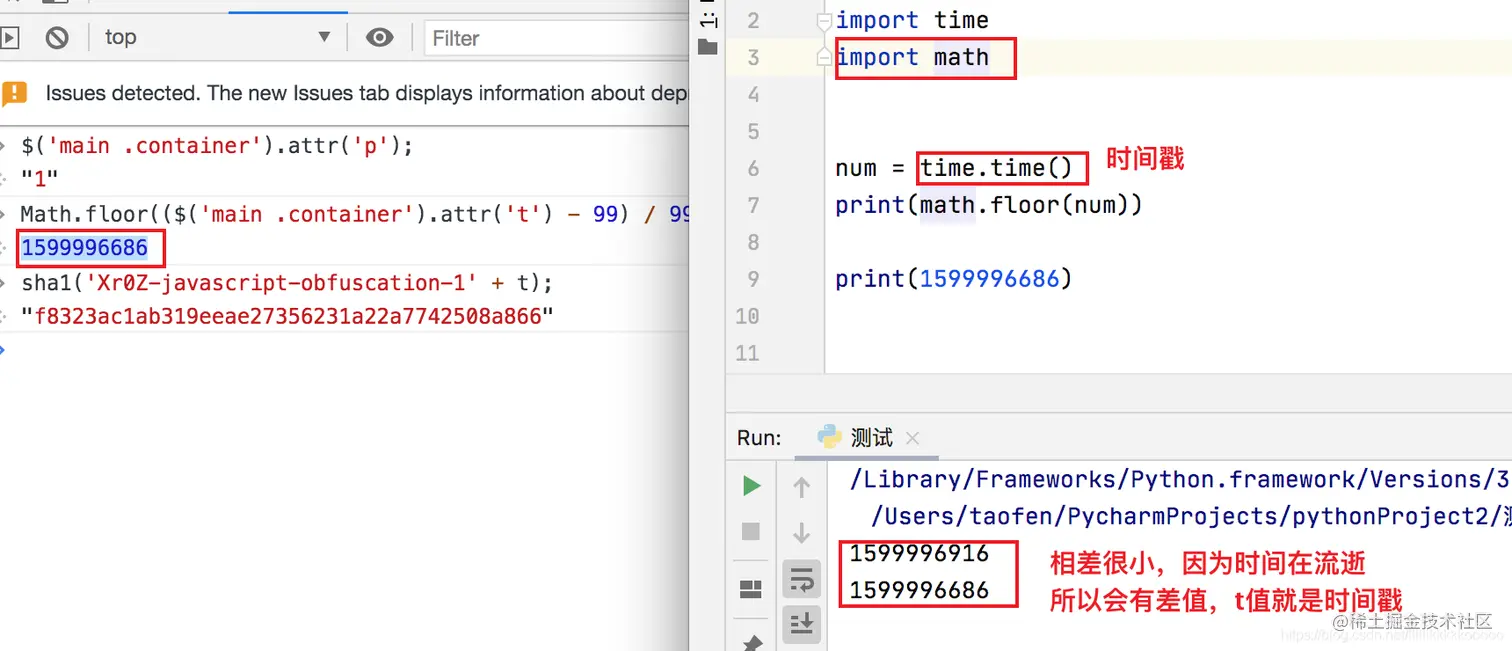The width and height of the screenshot is (1512, 651).
Task: Toggle scroll to end of Run output
Action: click(801, 623)
